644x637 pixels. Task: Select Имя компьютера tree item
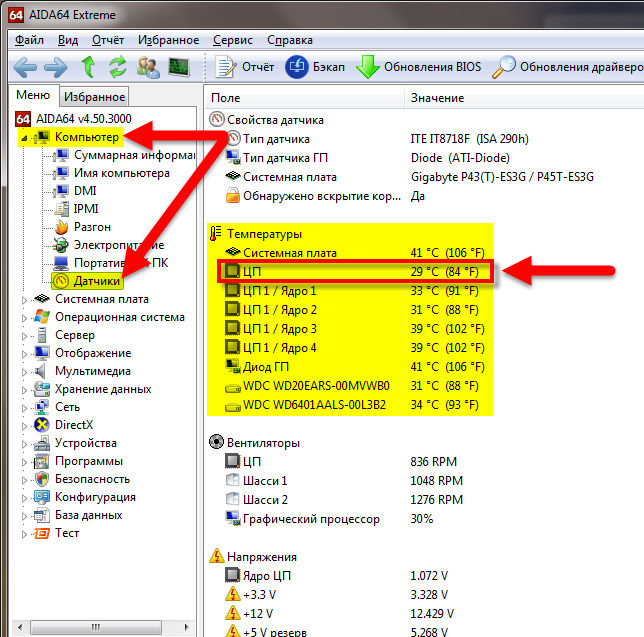coord(112,173)
